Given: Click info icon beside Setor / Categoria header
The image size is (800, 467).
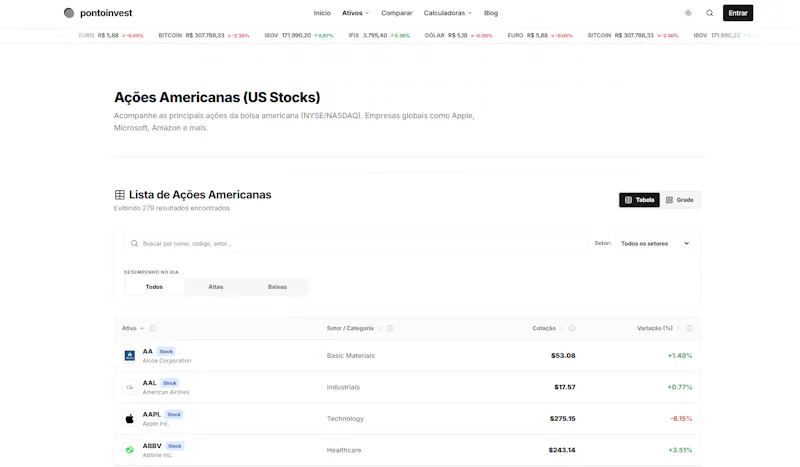Looking at the screenshot, I should tap(390, 328).
